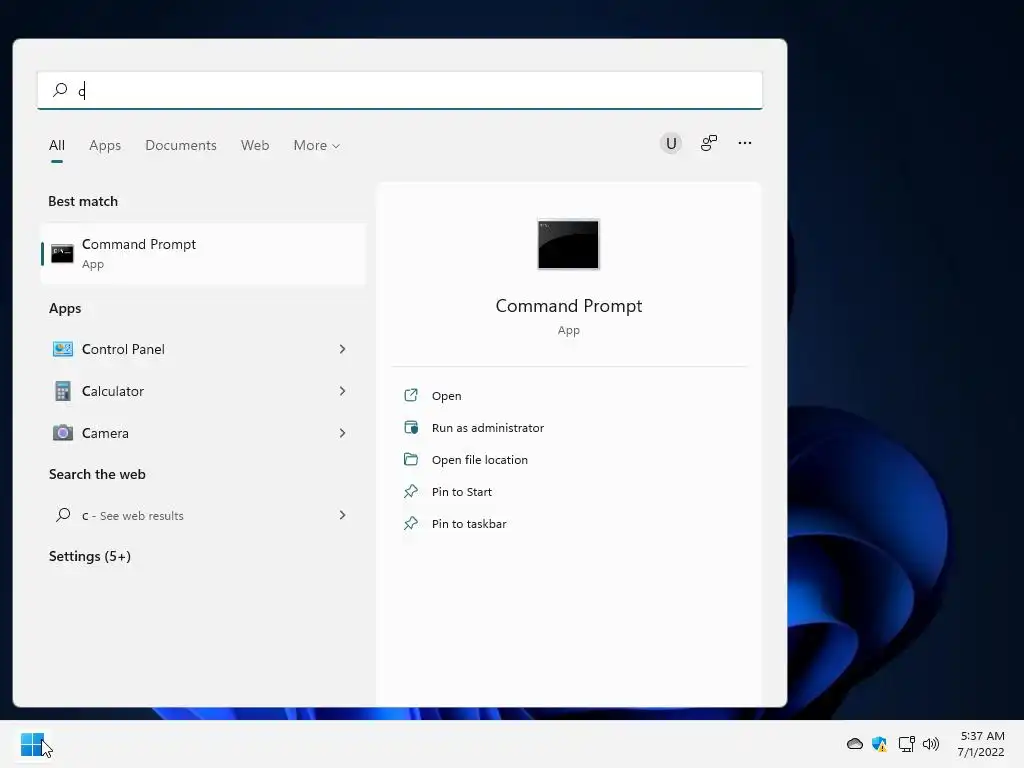Viewport: 1024px width, 768px height.
Task: Expand the web results chevron
Action: coord(342,515)
